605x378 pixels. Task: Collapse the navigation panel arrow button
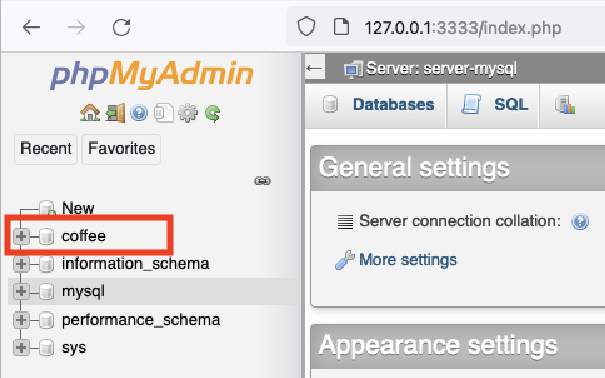click(314, 68)
